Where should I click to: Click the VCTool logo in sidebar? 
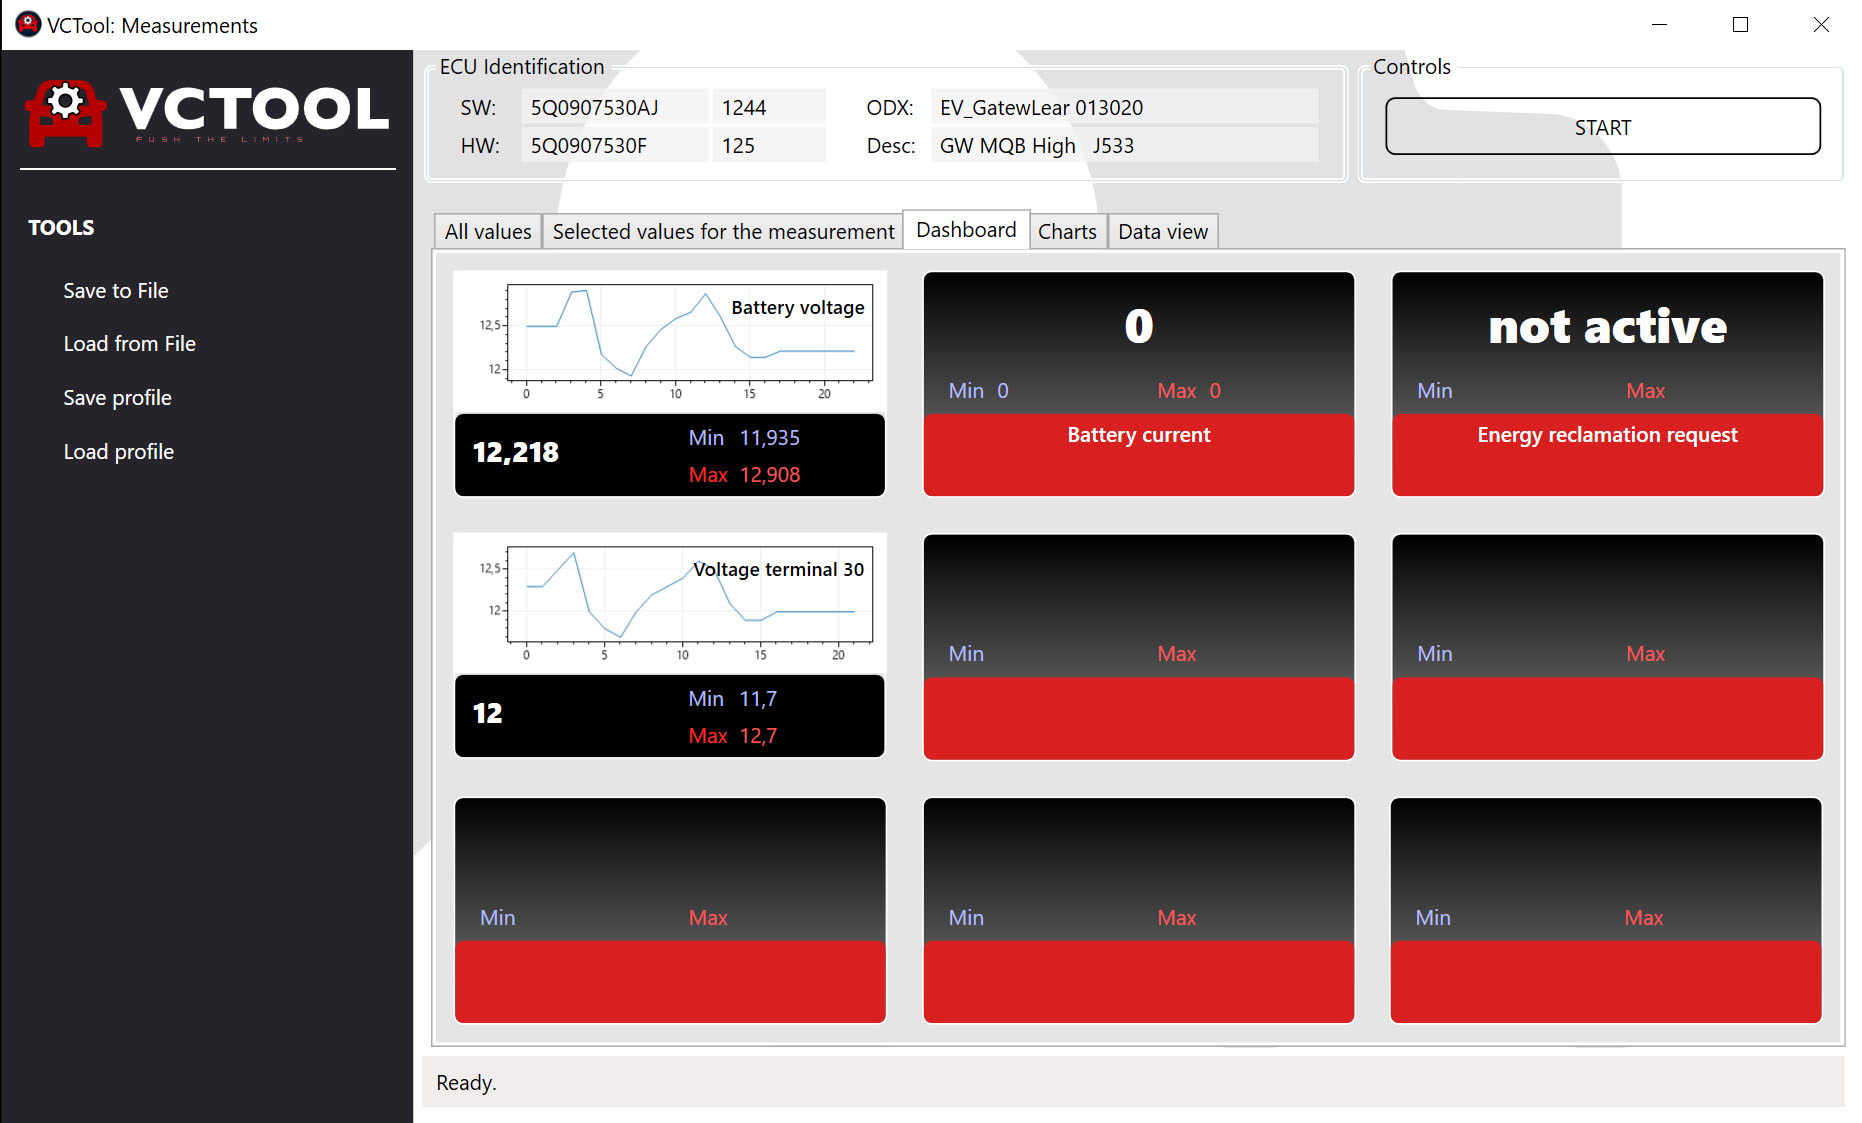[x=207, y=112]
